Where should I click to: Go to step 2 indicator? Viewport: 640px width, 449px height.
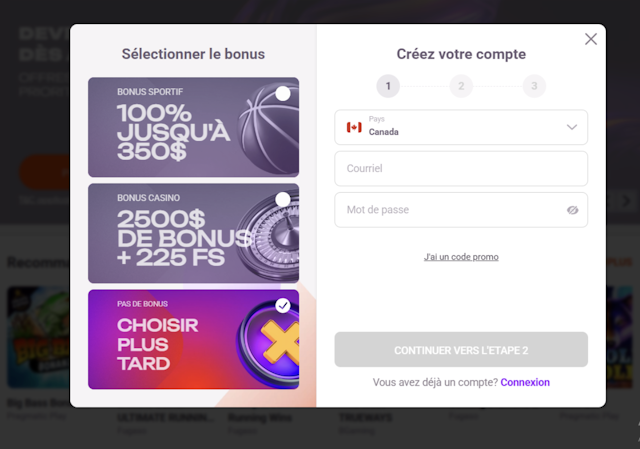pyautogui.click(x=461, y=86)
